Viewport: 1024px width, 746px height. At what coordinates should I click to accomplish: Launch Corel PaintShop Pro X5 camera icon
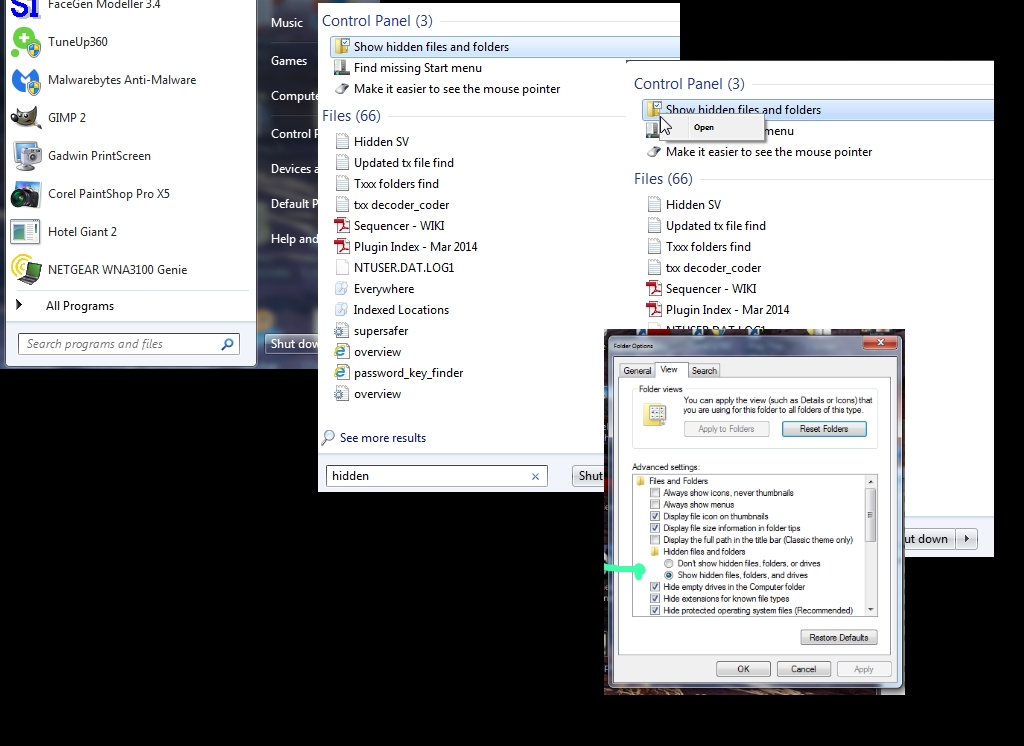(26, 194)
